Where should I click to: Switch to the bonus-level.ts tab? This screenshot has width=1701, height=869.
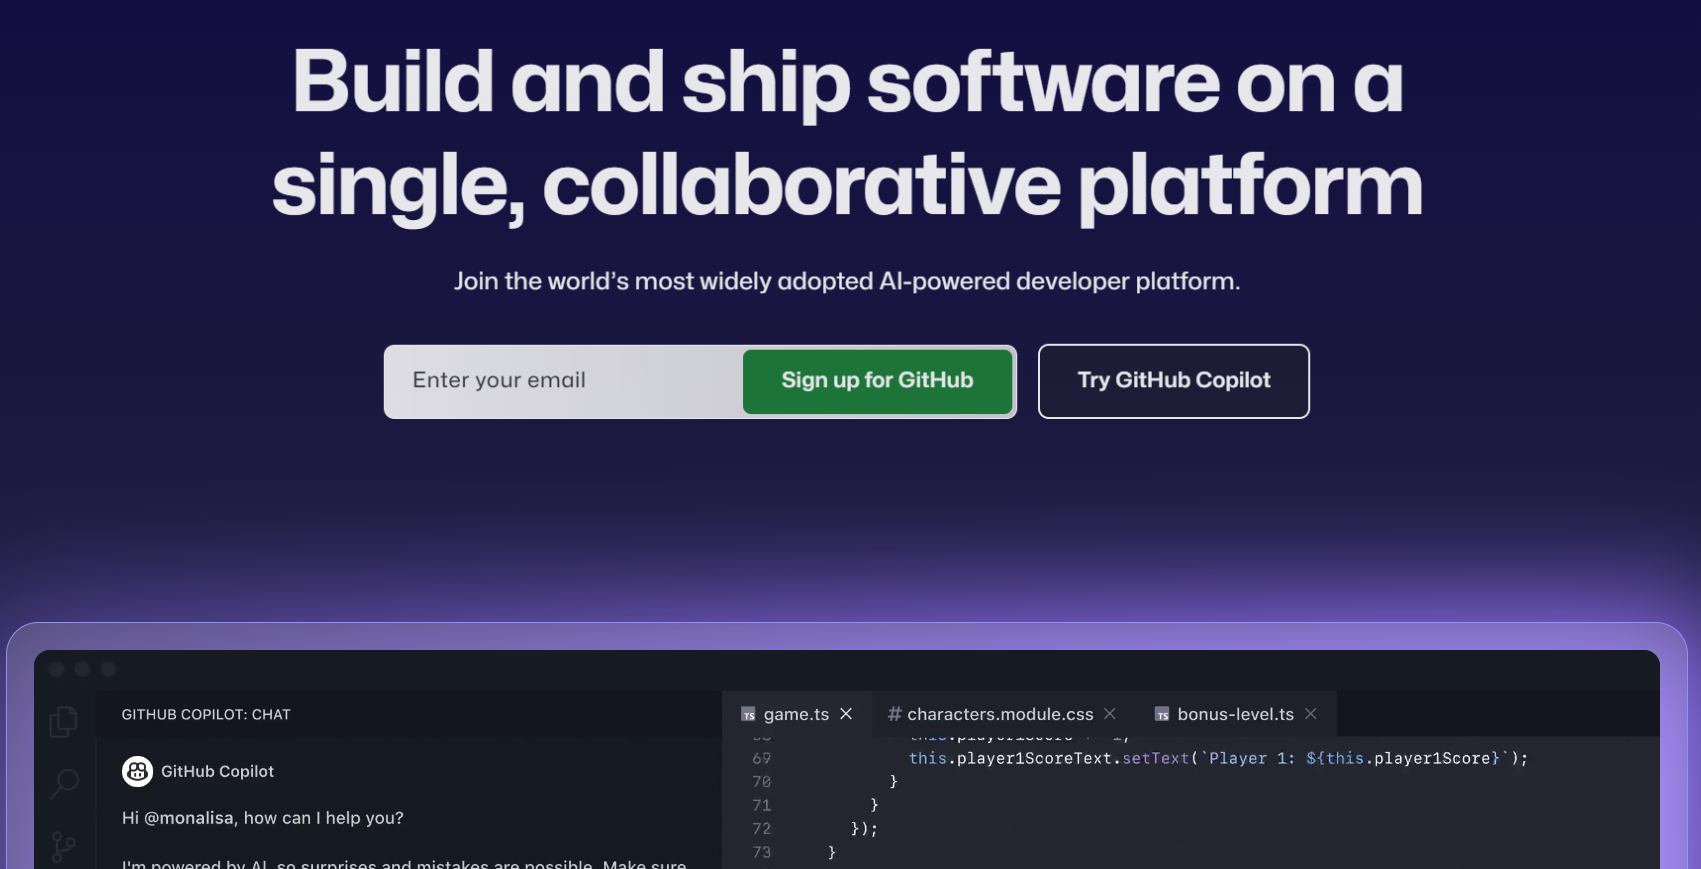point(1236,714)
